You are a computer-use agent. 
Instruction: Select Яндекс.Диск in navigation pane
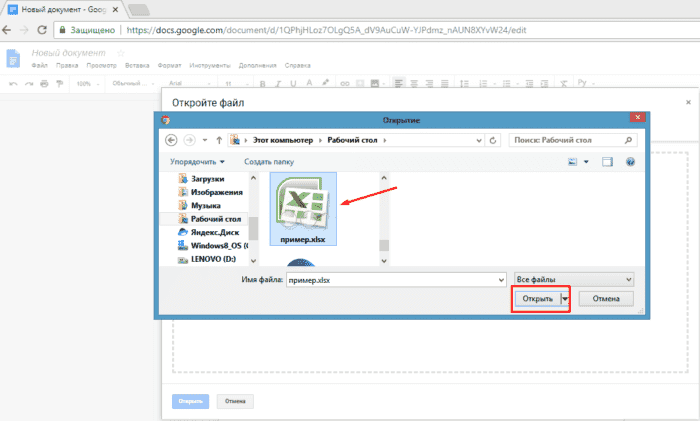(x=213, y=231)
